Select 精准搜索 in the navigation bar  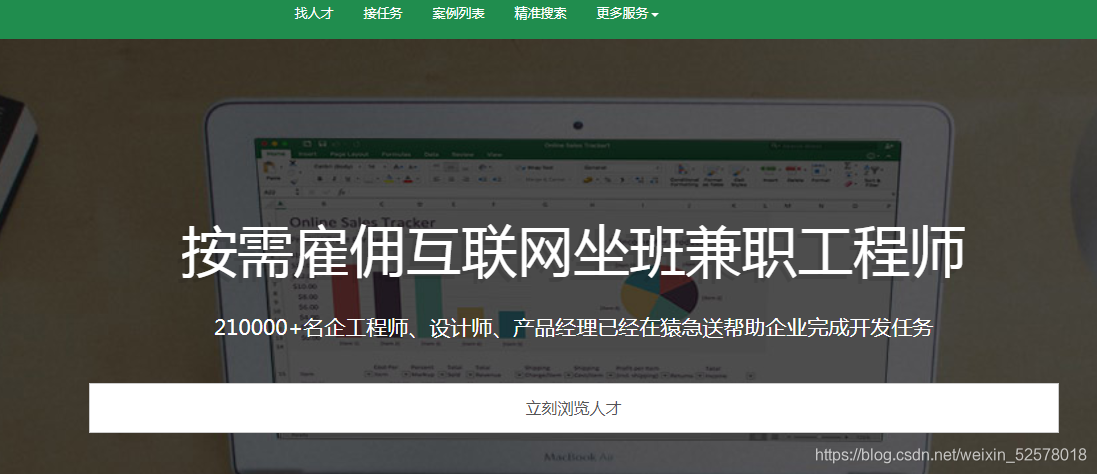tap(540, 13)
